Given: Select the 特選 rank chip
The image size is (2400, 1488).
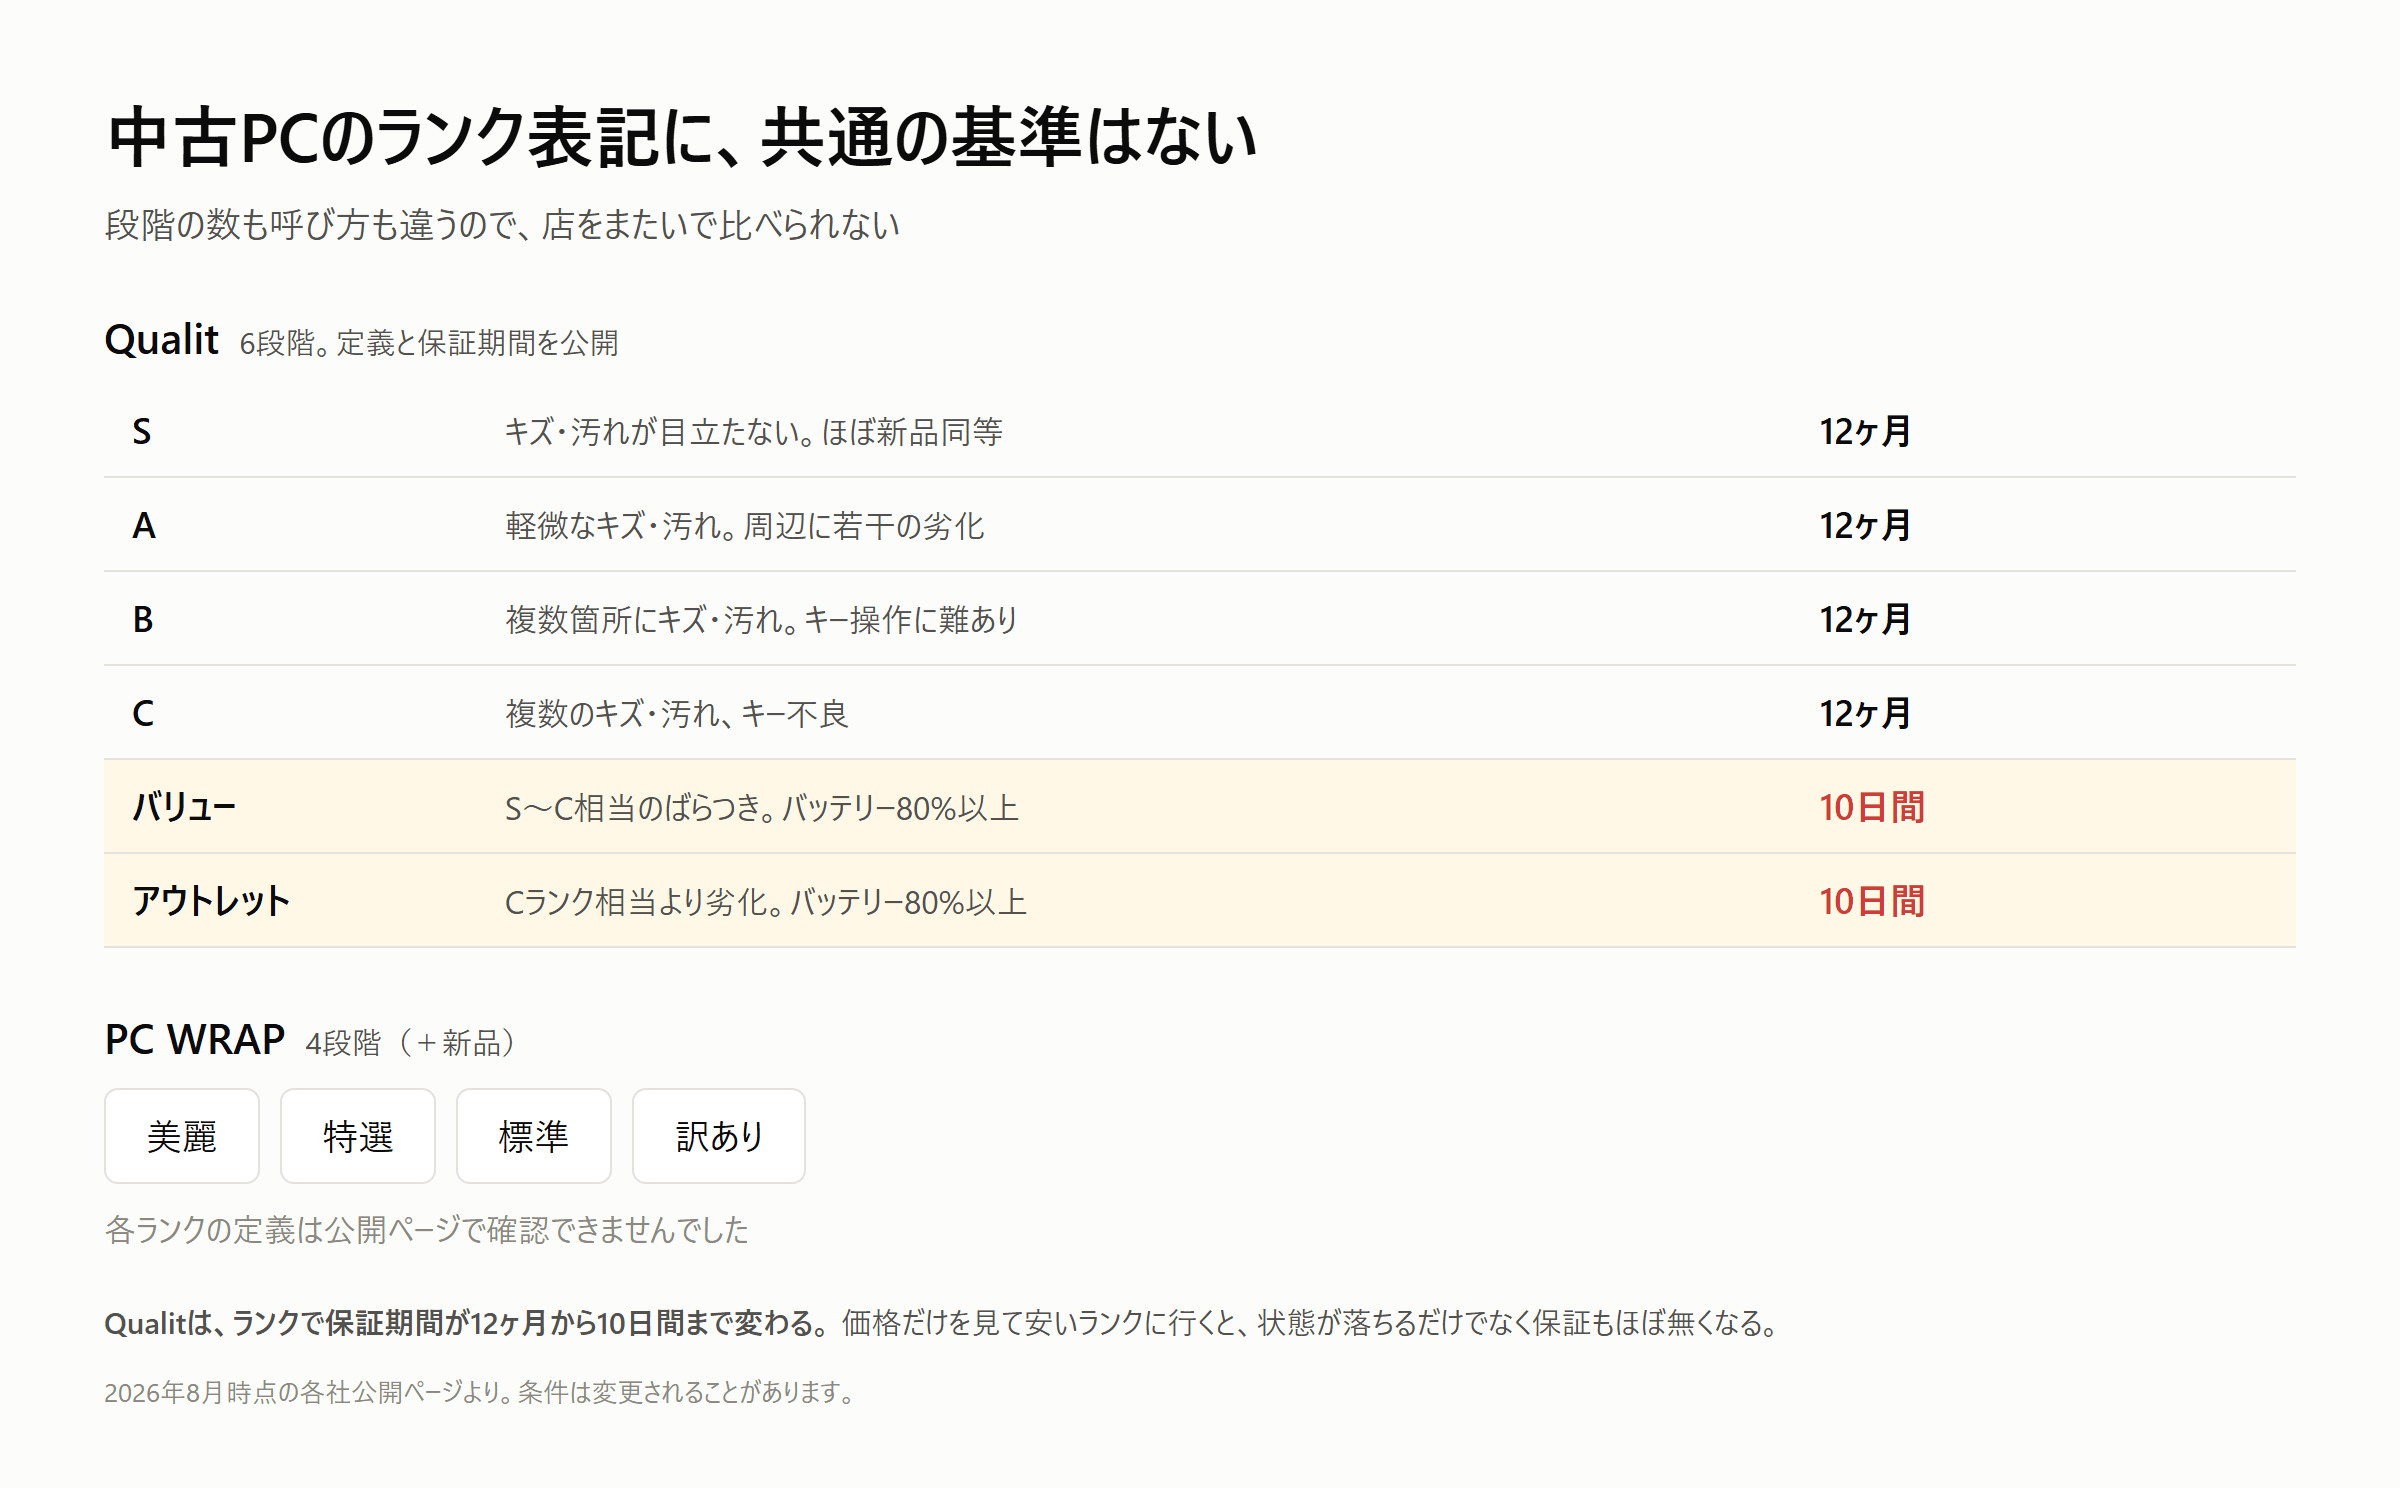Looking at the screenshot, I should coord(357,1136).
